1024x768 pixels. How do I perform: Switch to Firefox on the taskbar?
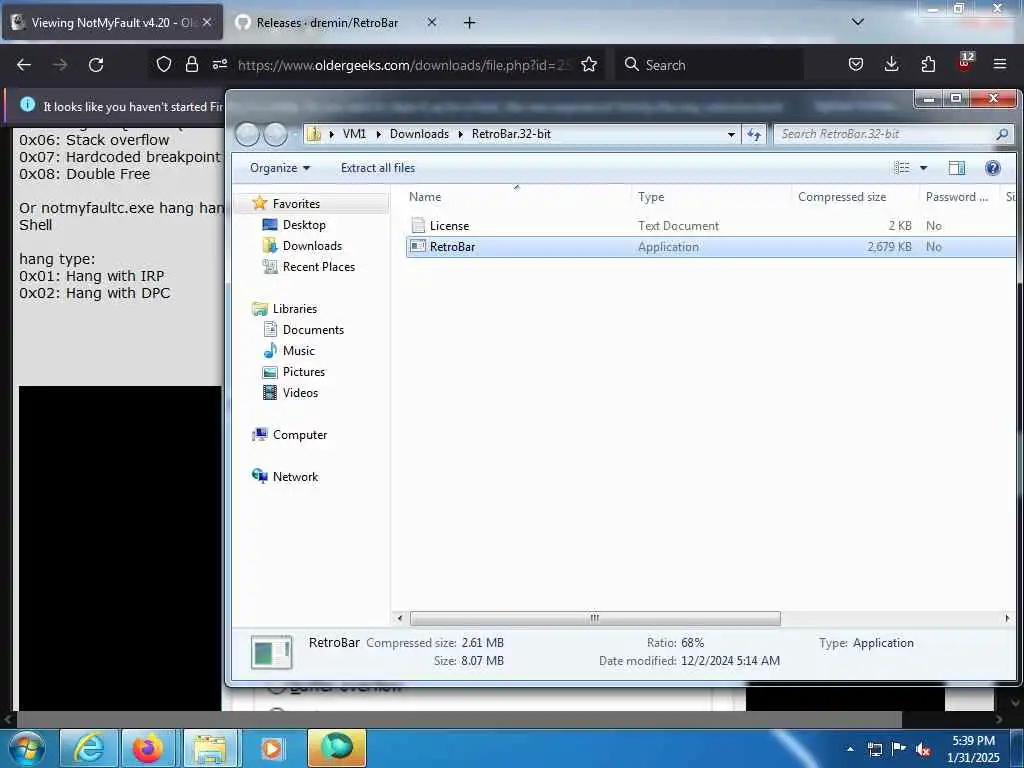pyautogui.click(x=148, y=748)
